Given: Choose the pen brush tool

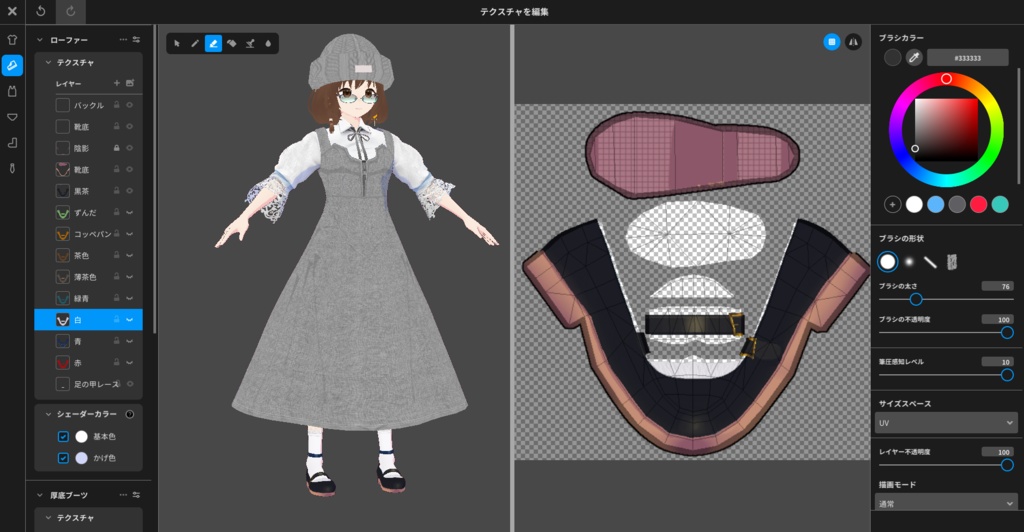Looking at the screenshot, I should coord(195,44).
